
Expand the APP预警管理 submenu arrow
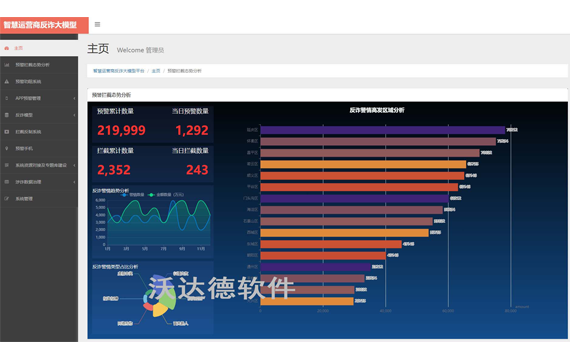coord(74,98)
